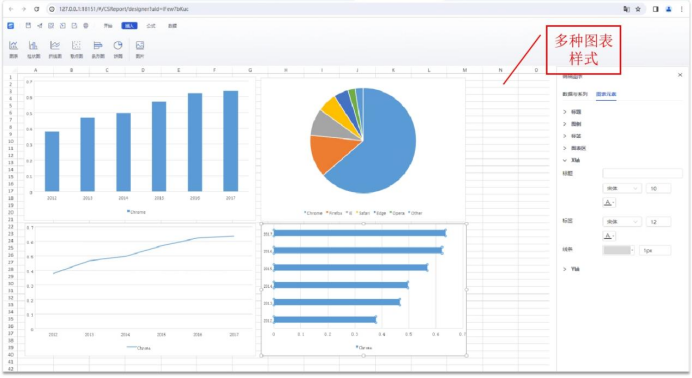Insert a scatter chart from toolbar
This screenshot has height=378, width=692.
pyautogui.click(x=76, y=49)
